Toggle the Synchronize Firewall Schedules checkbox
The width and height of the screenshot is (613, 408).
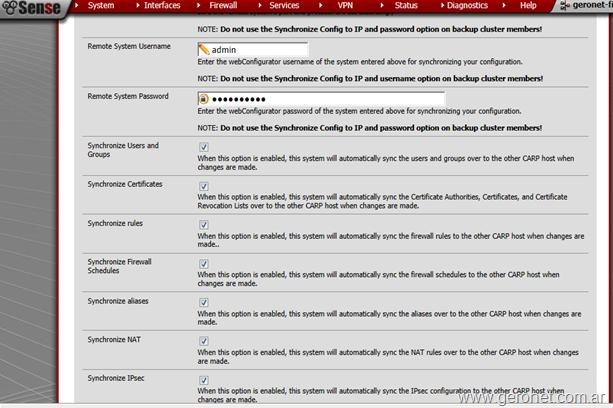point(204,264)
